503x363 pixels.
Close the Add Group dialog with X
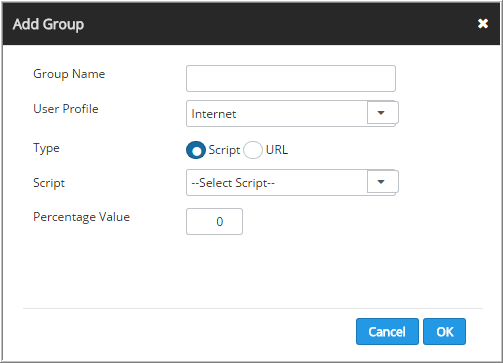[x=483, y=24]
